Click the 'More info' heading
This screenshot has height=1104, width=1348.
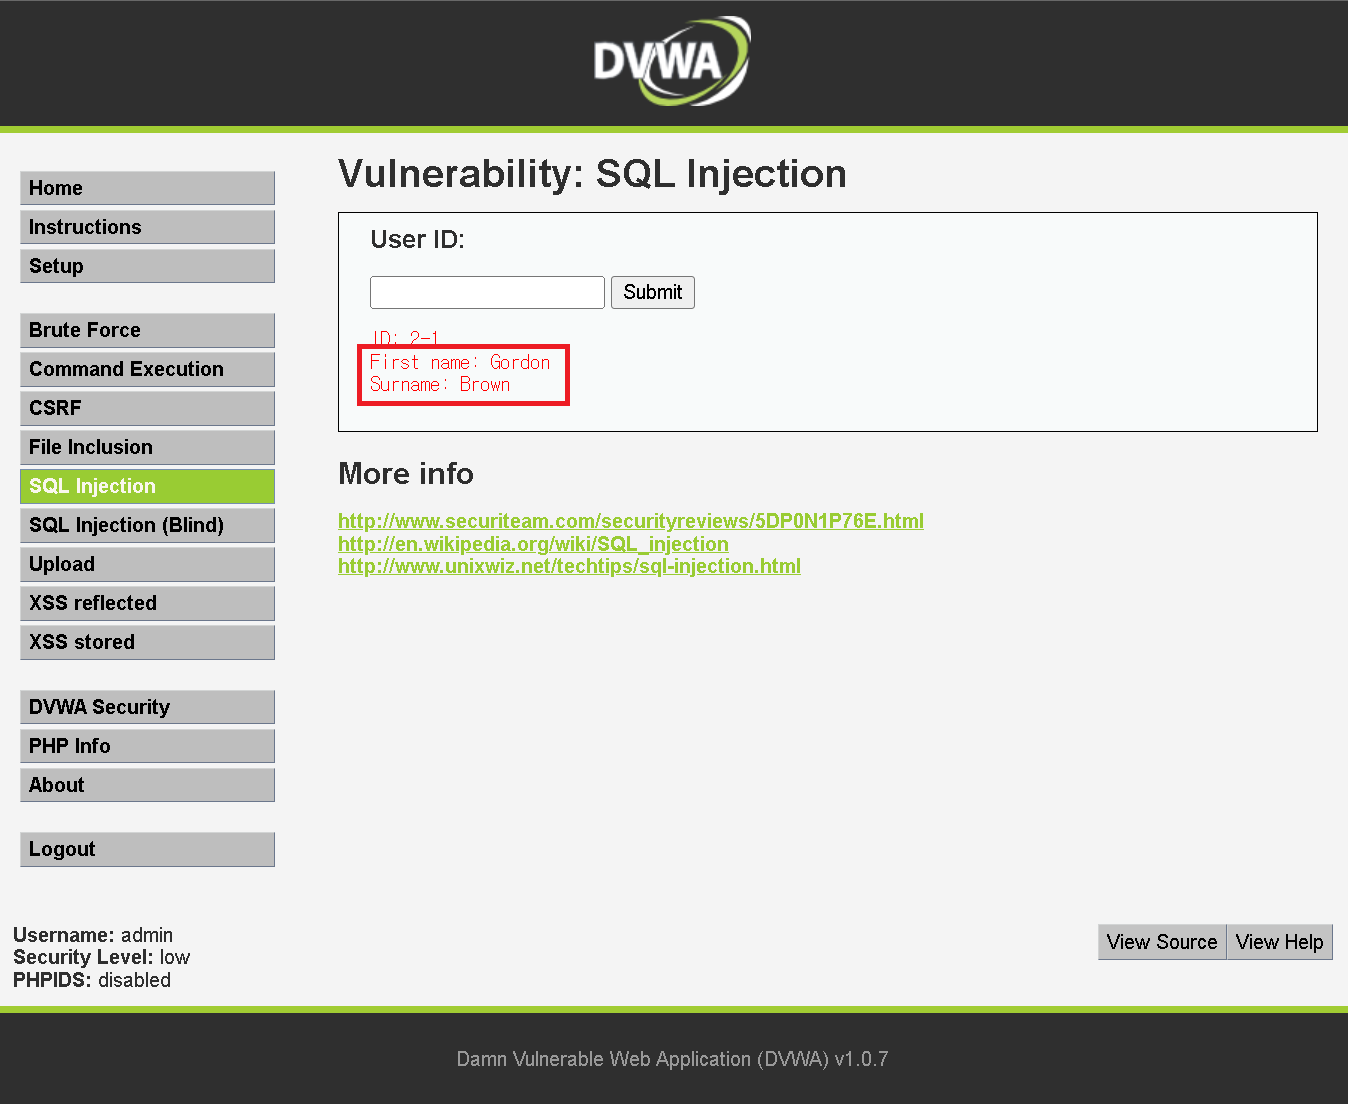click(406, 473)
